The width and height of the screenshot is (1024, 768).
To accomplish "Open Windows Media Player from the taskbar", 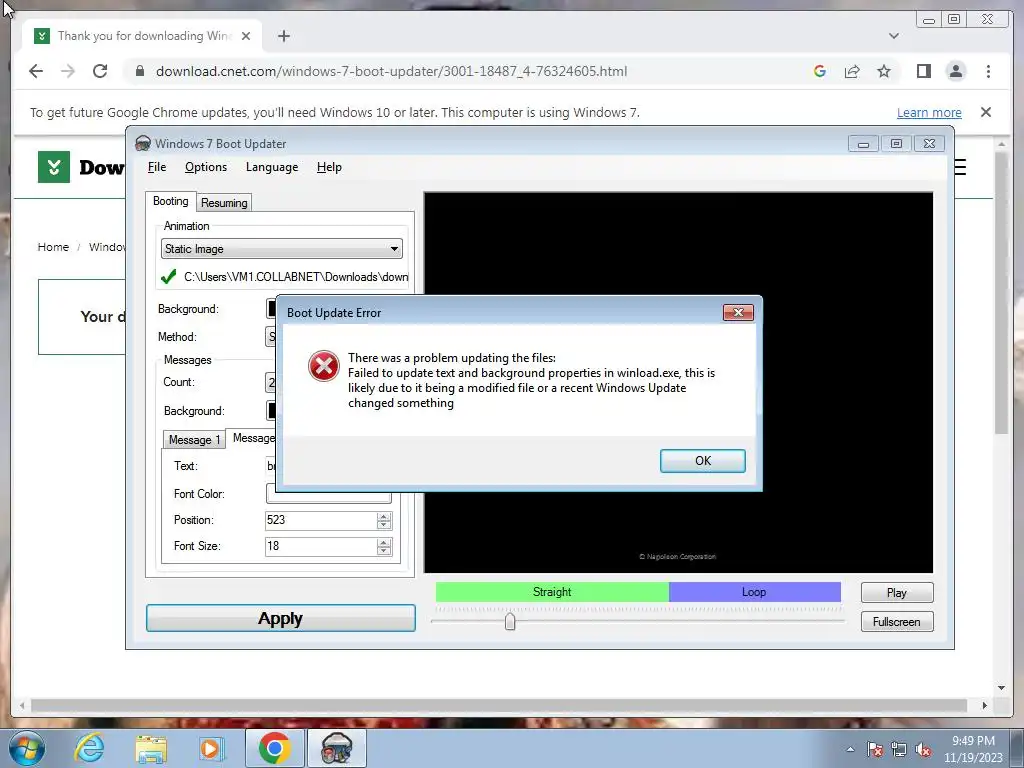I will [x=210, y=748].
